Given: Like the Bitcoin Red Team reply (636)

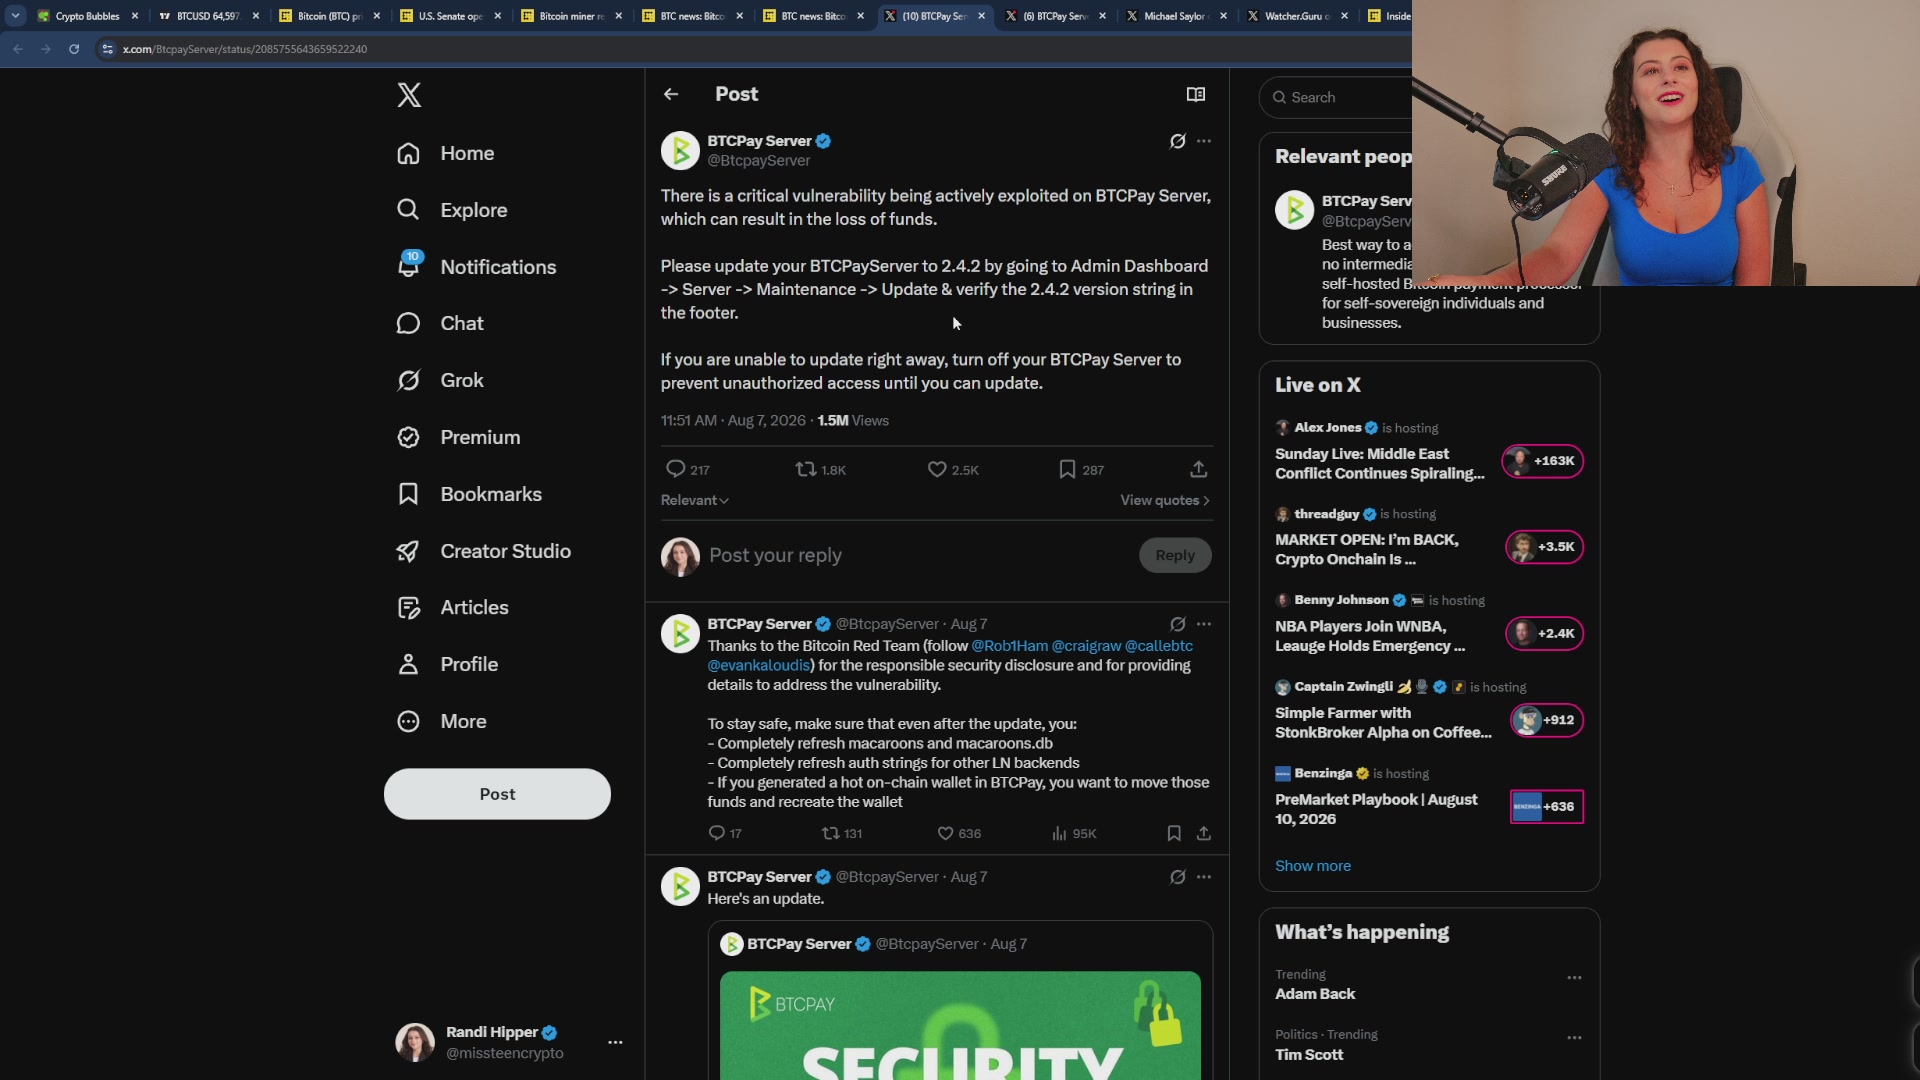Looking at the screenshot, I should tap(958, 833).
